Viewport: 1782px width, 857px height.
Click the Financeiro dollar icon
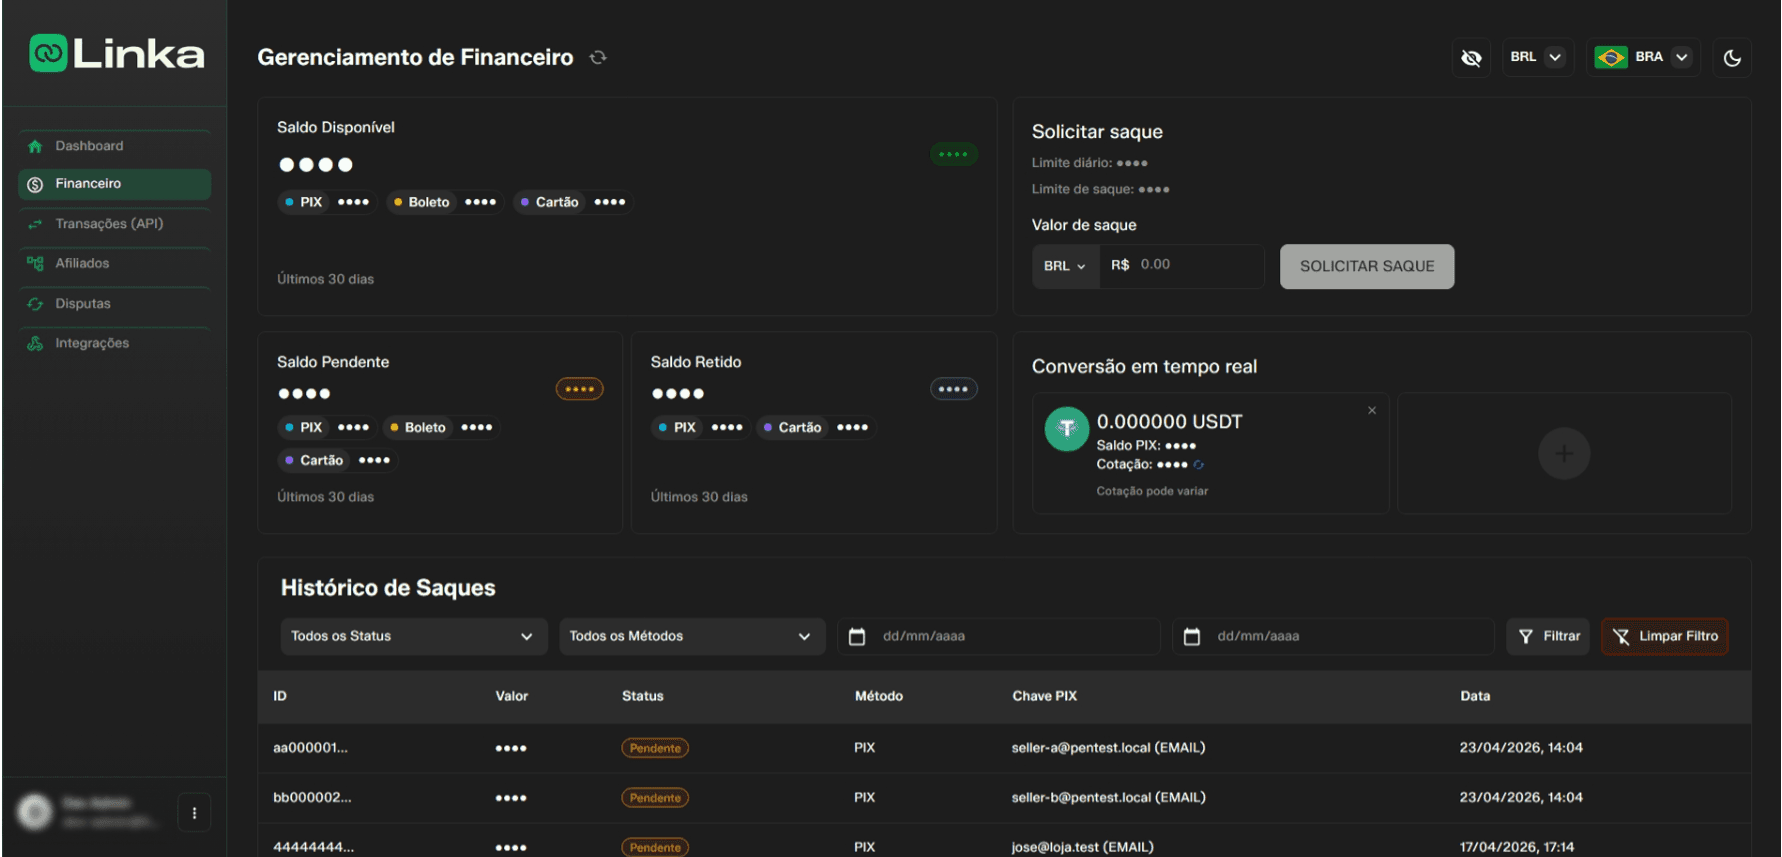click(35, 184)
